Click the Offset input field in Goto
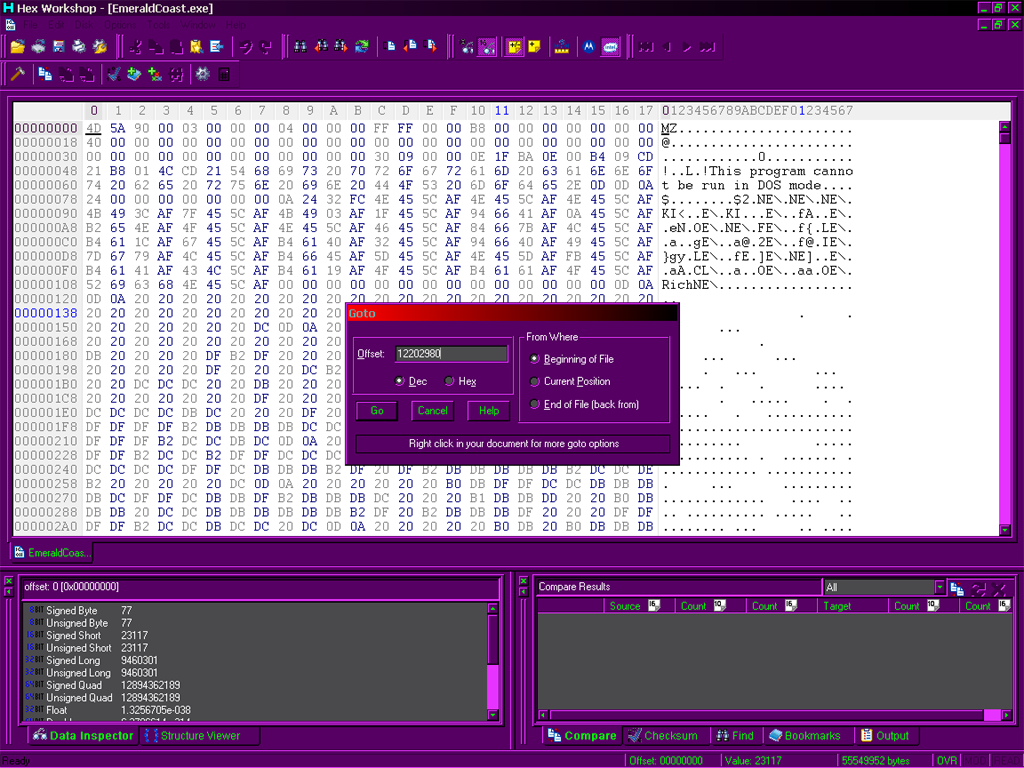Image resolution: width=1024 pixels, height=768 pixels. coord(451,353)
